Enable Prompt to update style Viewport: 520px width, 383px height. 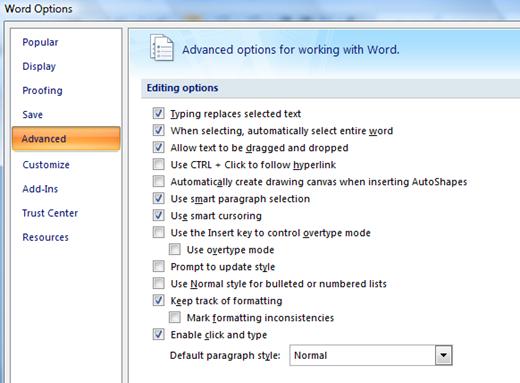[x=158, y=266]
